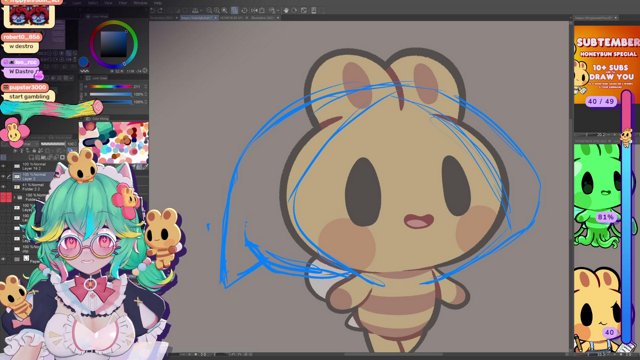Click the zoom out magnifier icon
This screenshot has width=640, height=360.
click(x=210, y=10)
